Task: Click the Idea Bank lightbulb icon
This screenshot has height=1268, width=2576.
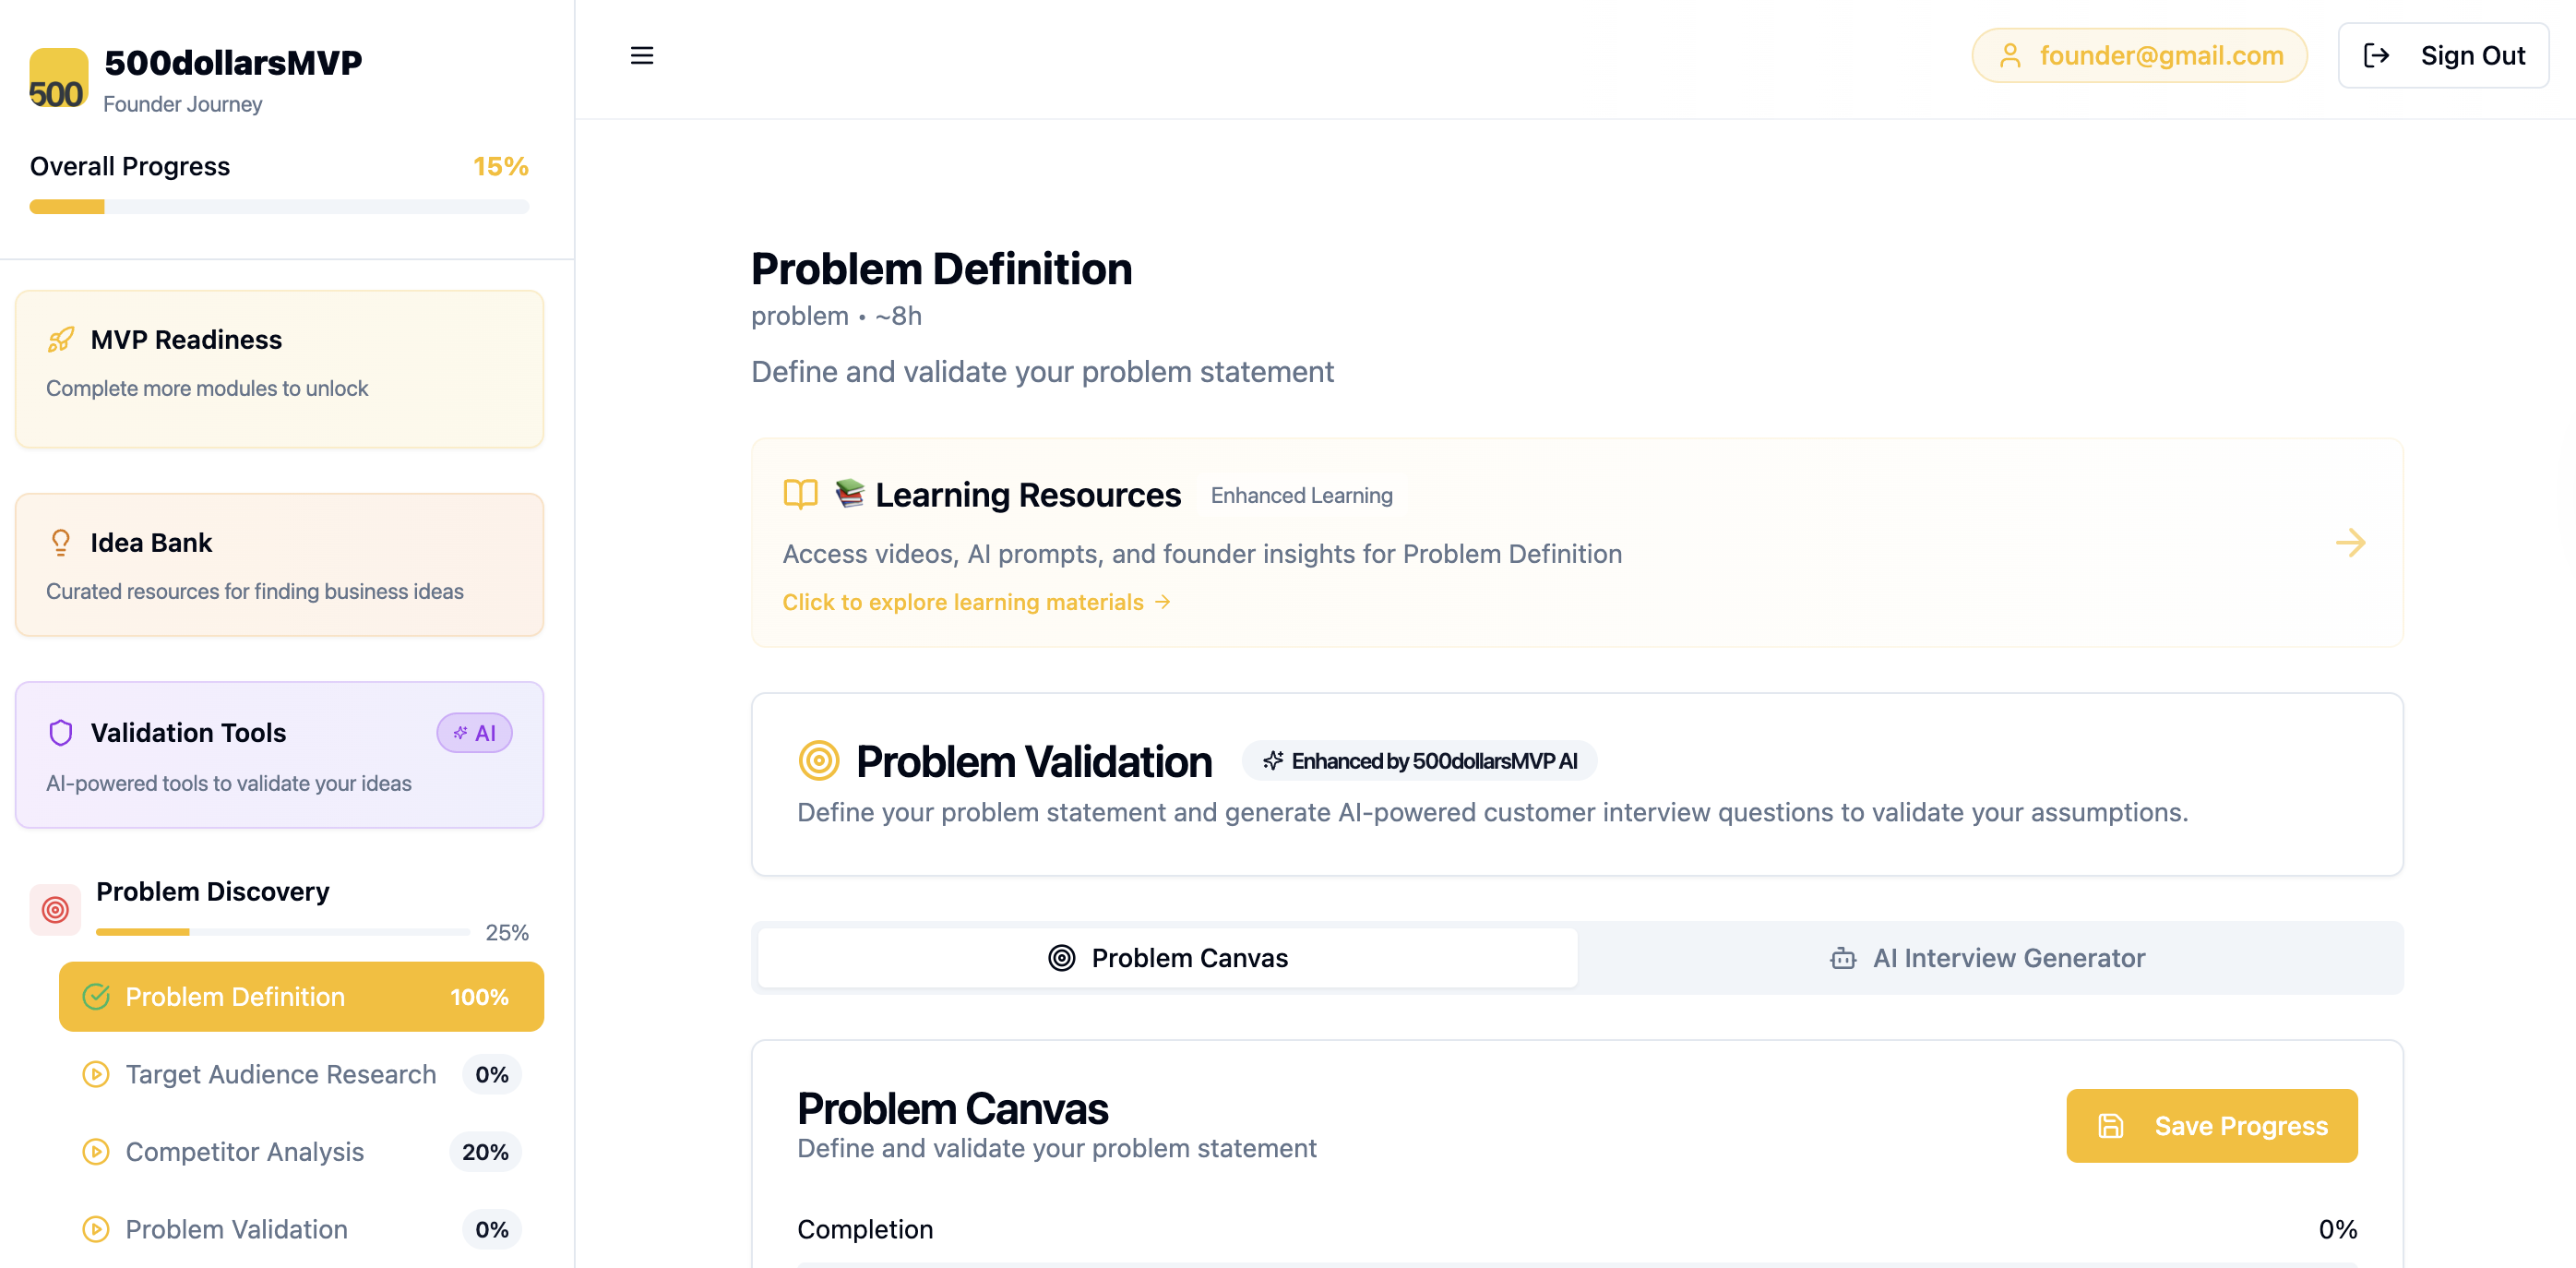Action: click(61, 543)
